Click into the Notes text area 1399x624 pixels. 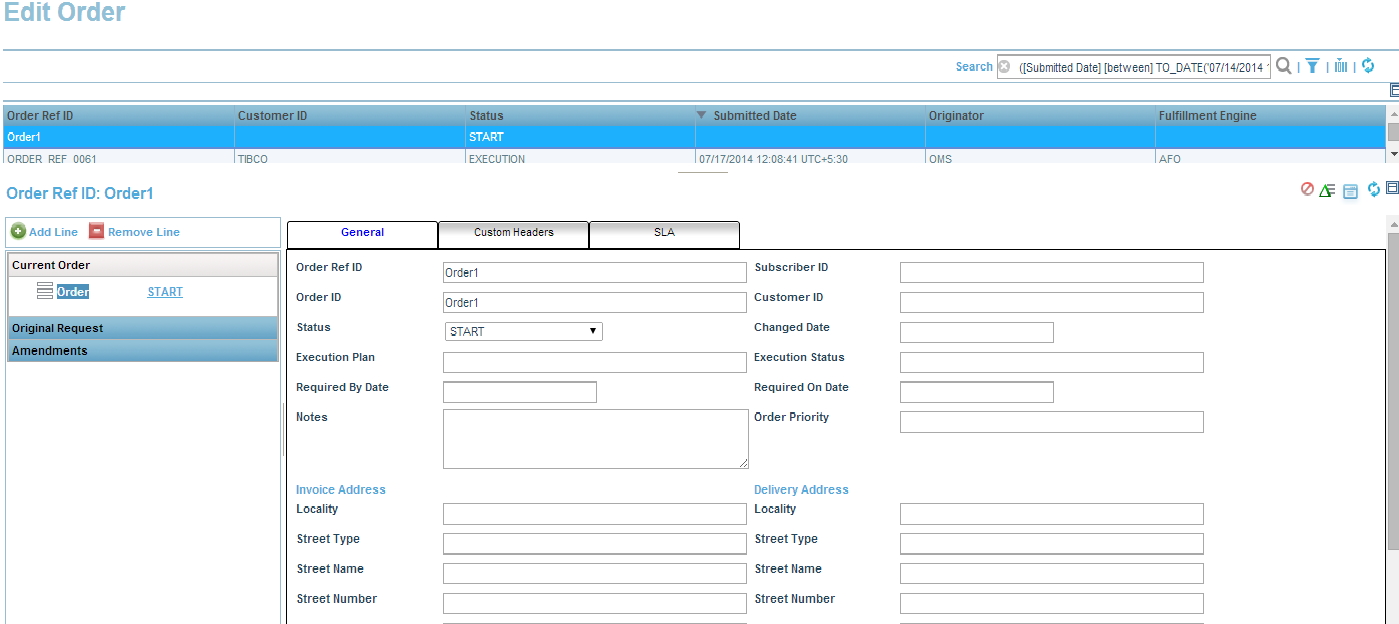coord(595,438)
